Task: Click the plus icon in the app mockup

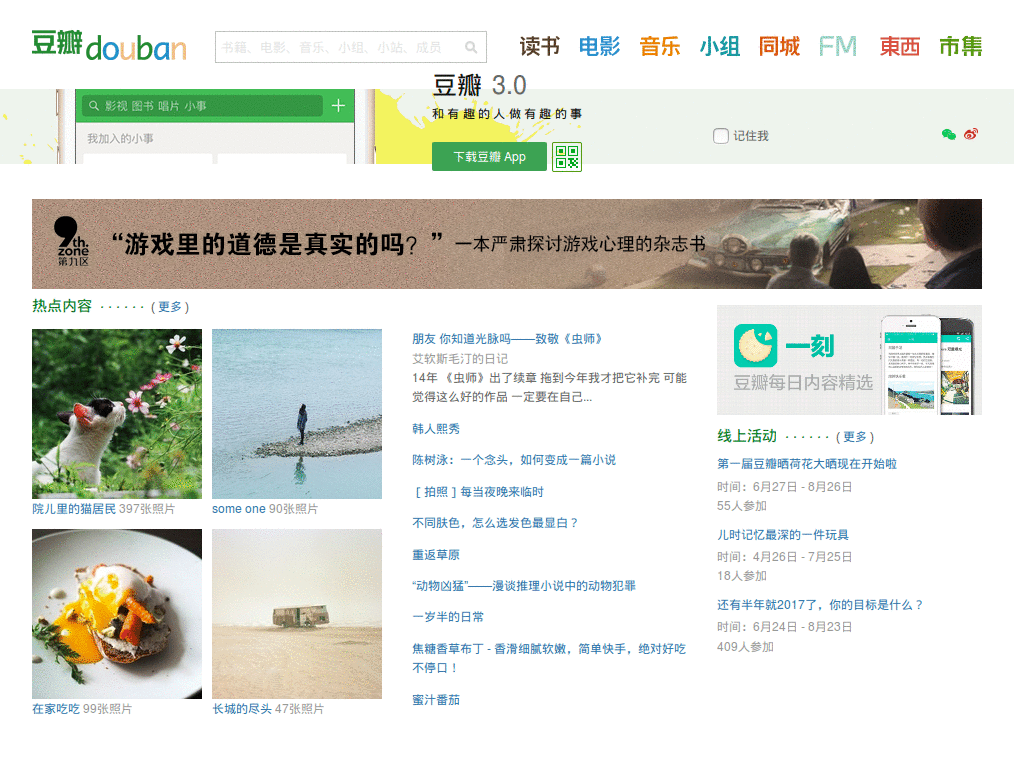Action: click(x=338, y=105)
